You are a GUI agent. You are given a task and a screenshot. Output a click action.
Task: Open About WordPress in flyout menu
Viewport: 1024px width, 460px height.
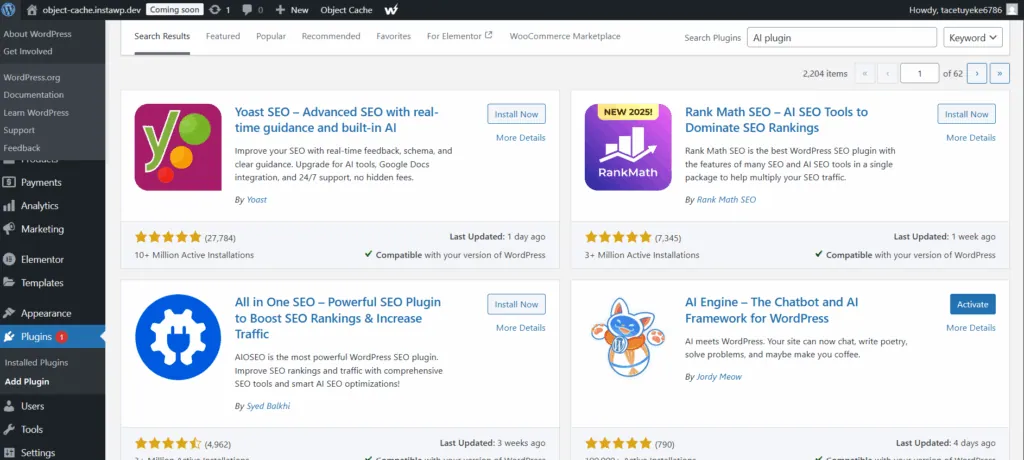(37, 34)
